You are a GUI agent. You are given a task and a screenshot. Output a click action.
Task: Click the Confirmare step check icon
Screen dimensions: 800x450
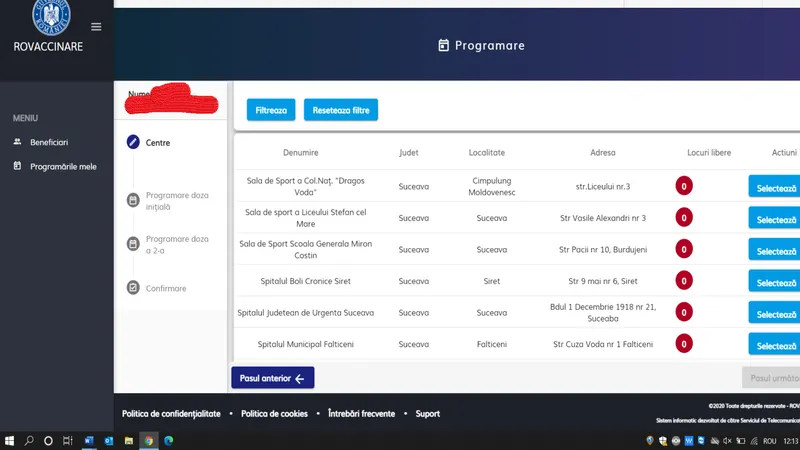pos(133,288)
